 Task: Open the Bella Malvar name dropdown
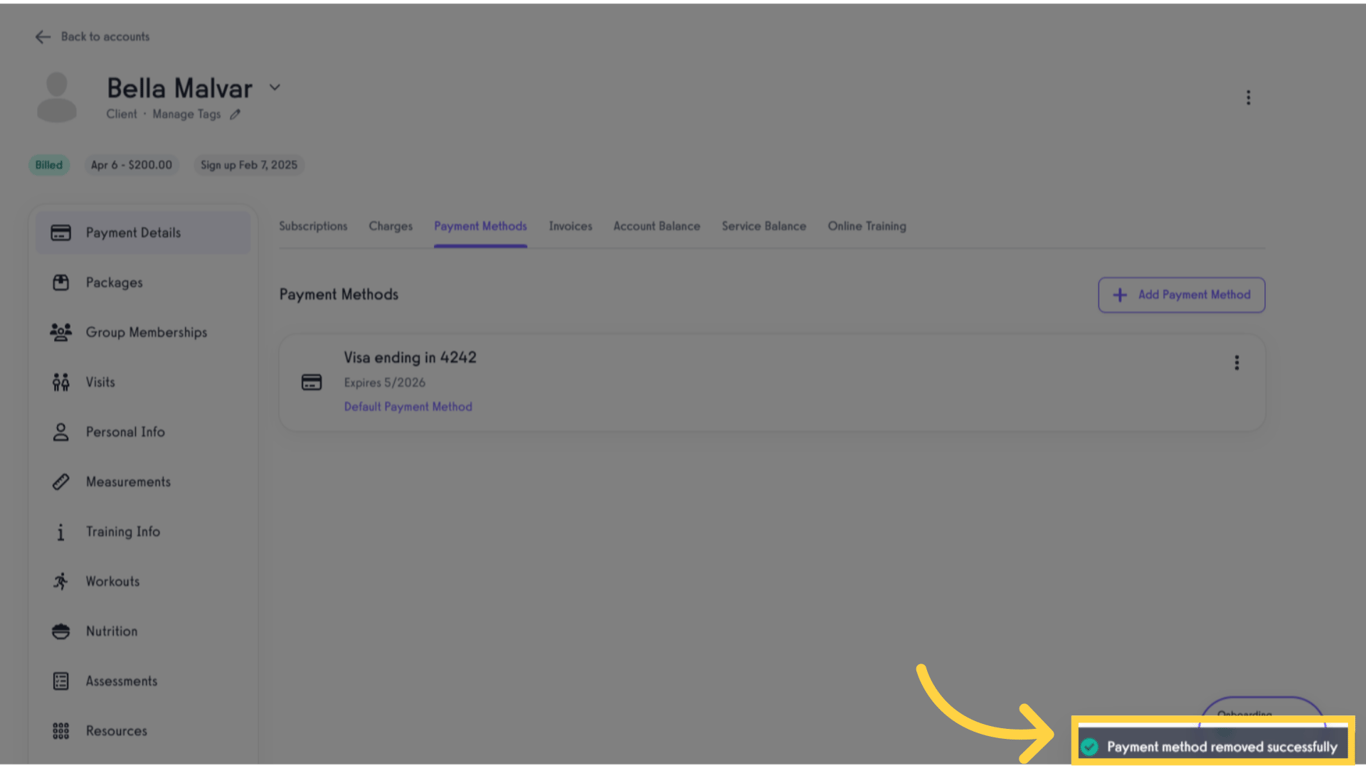pos(274,87)
